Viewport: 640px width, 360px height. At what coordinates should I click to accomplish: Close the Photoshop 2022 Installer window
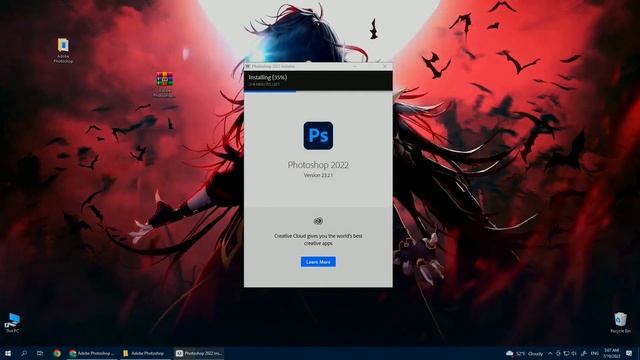tap(385, 66)
